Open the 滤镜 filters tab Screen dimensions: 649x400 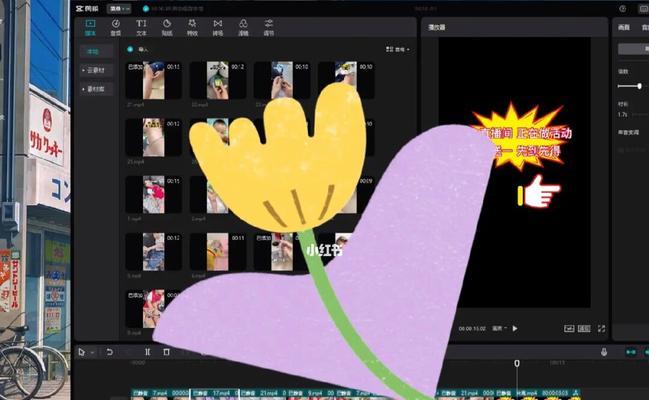pyautogui.click(x=243, y=27)
